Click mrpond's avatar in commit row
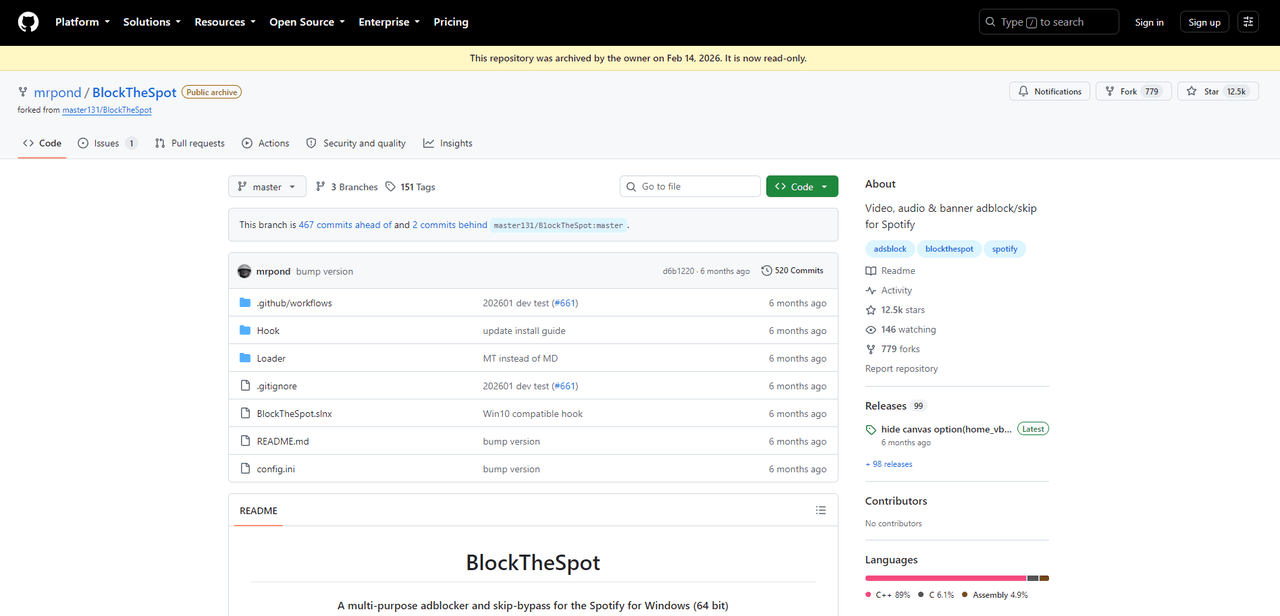Screen dimensions: 1280x616 244,271
